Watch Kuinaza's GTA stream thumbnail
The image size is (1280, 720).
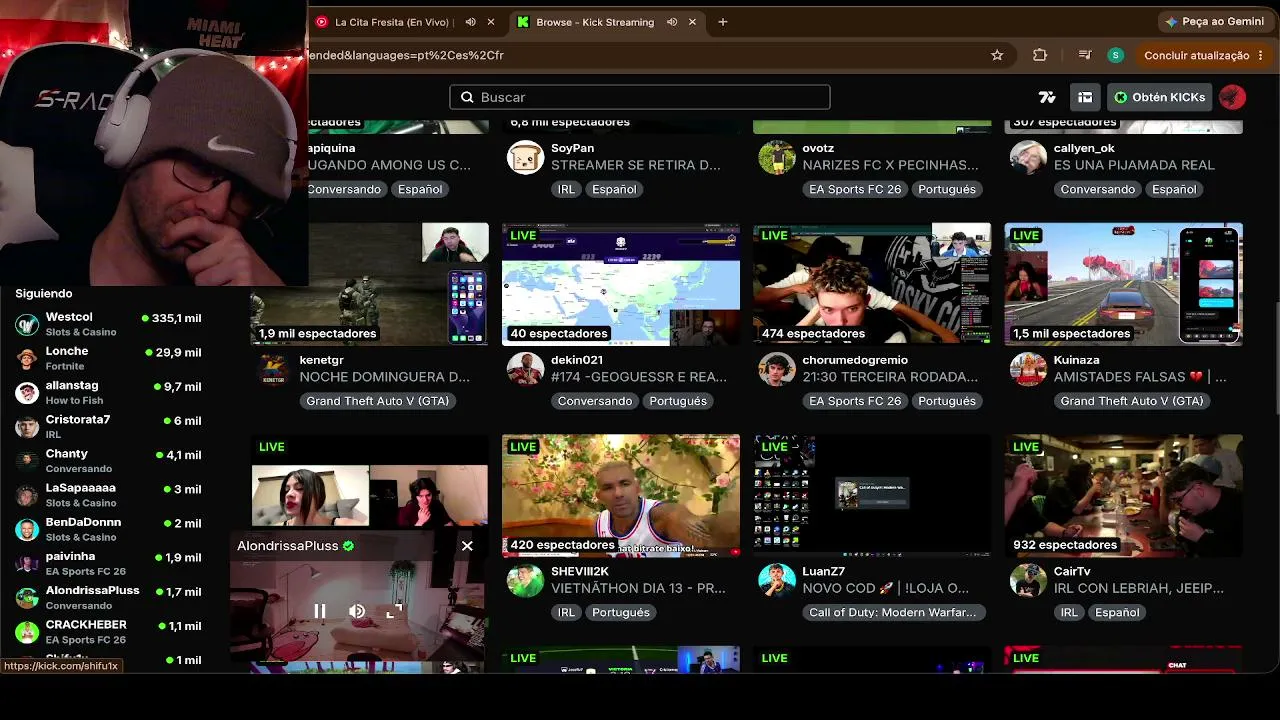click(x=1124, y=284)
